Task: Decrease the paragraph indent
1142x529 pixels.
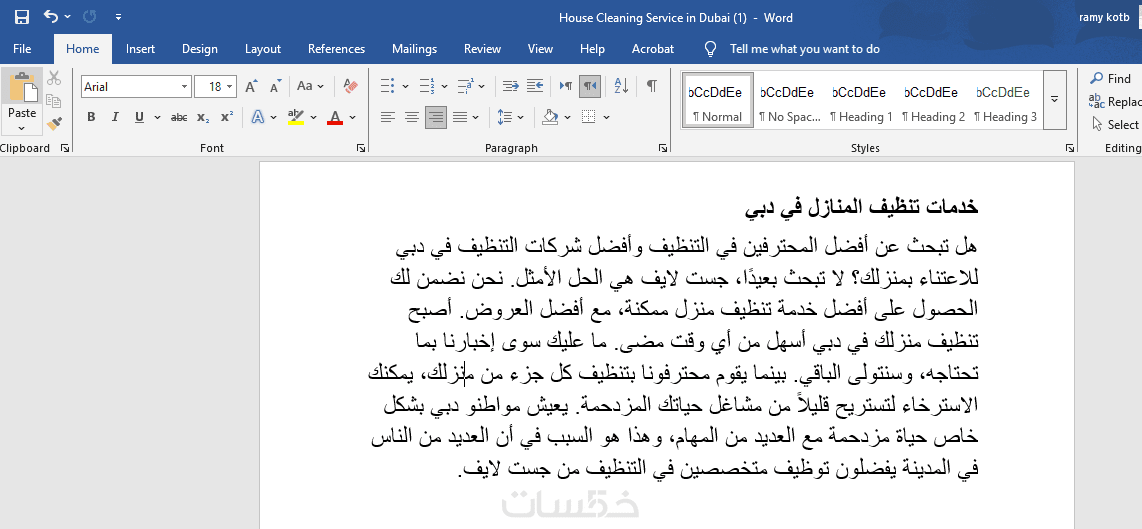Action: [x=511, y=86]
